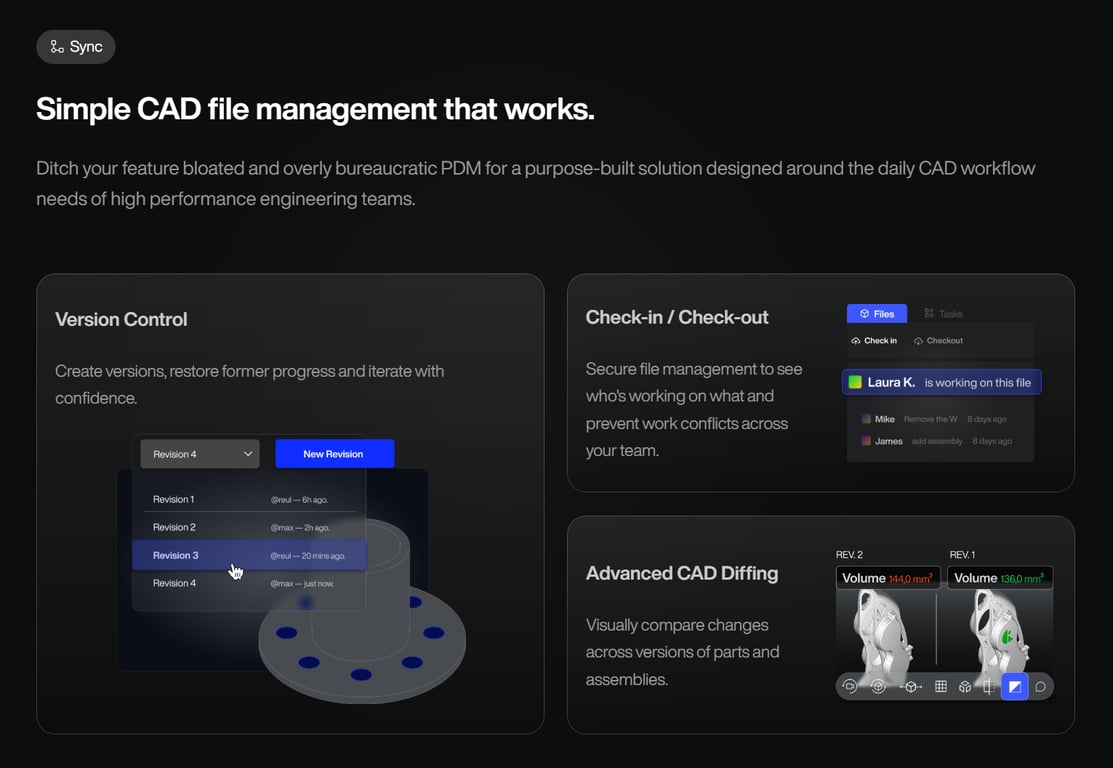Open the comment bubble tool
The height and width of the screenshot is (768, 1113).
click(x=1039, y=686)
